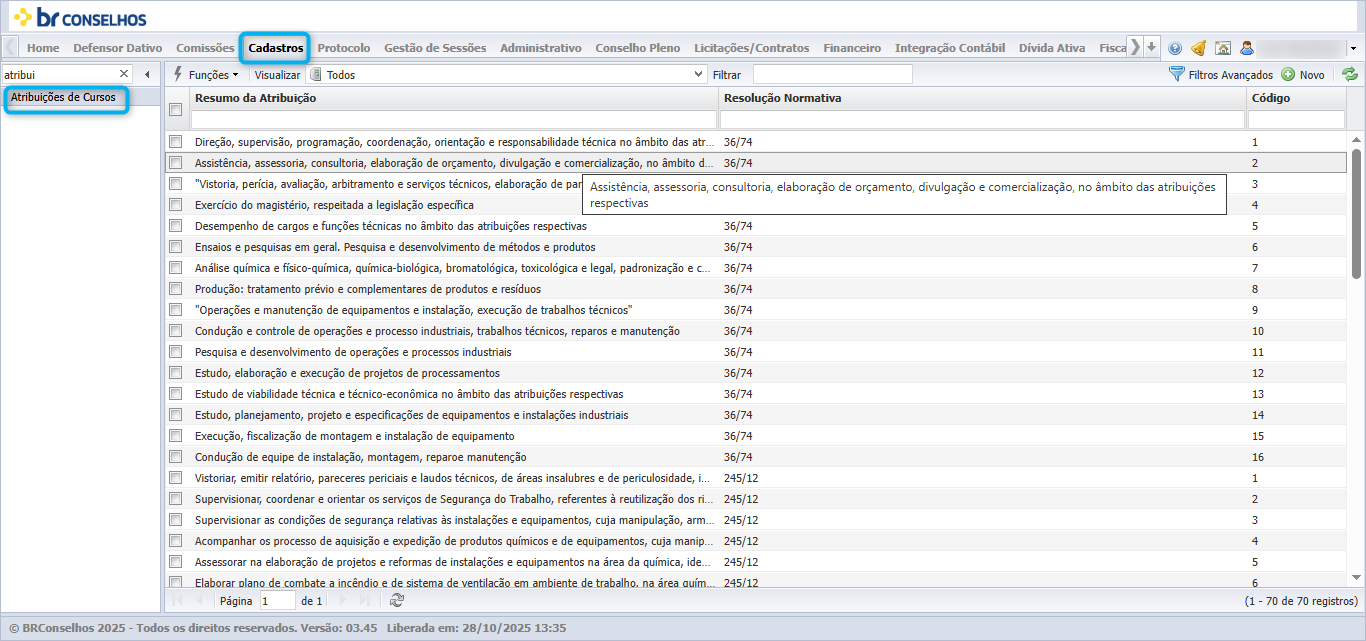This screenshot has width=1366, height=641.
Task: Go to last page arrow in pagination
Action: point(365,600)
